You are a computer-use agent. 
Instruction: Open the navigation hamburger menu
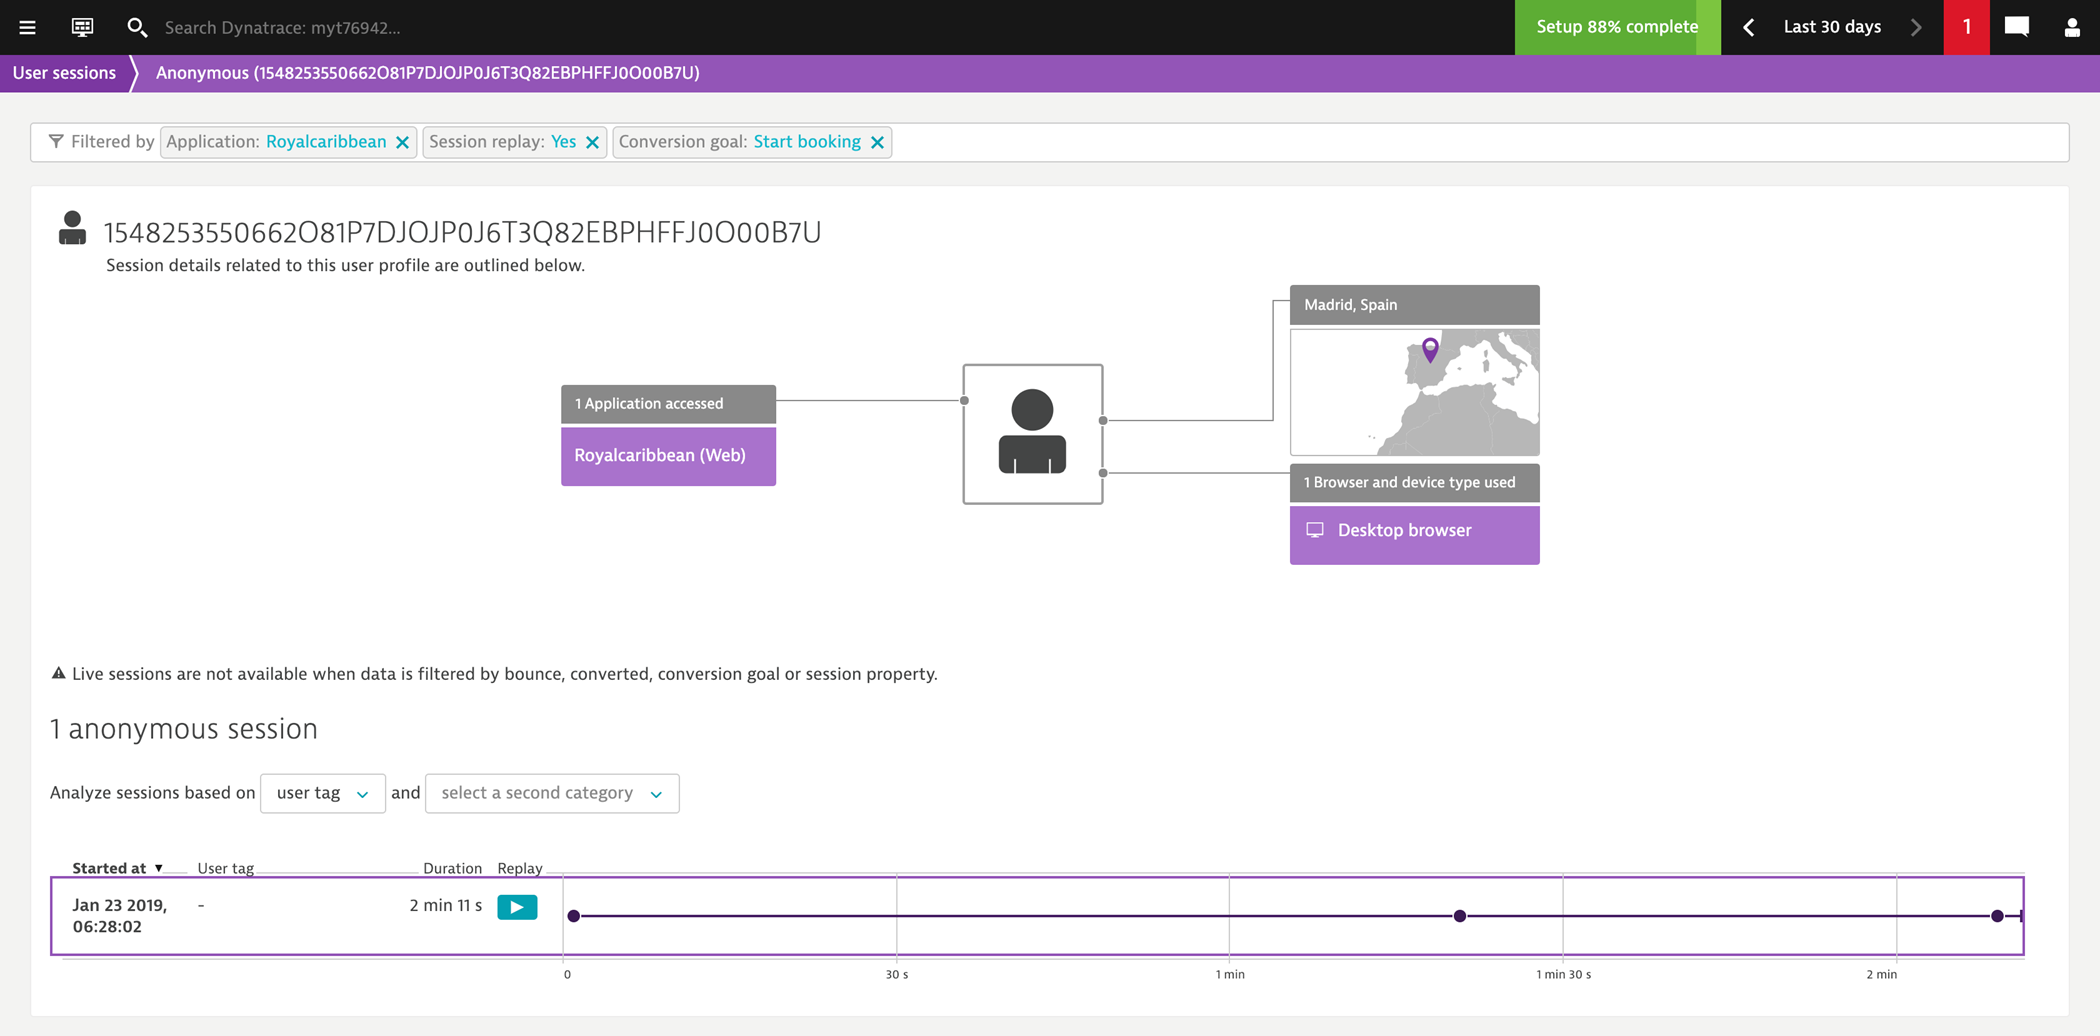point(27,27)
